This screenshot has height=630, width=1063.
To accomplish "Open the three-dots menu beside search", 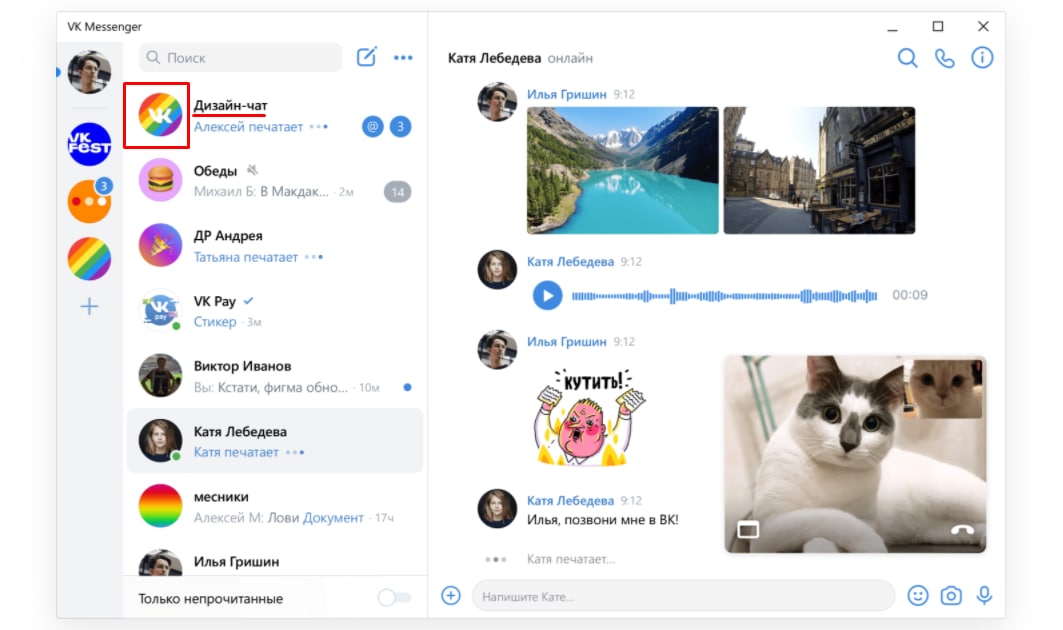I will (403, 58).
